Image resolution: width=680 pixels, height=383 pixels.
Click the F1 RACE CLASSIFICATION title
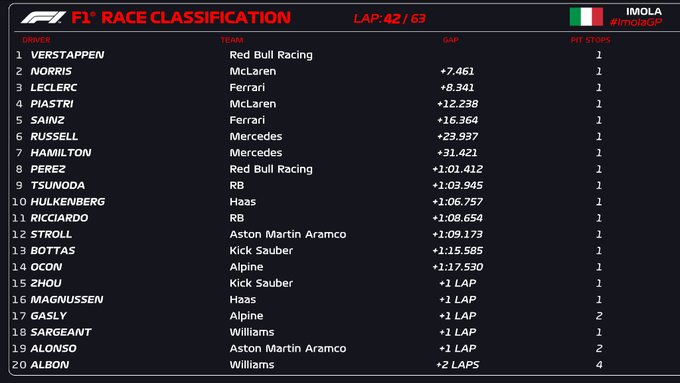coord(181,18)
